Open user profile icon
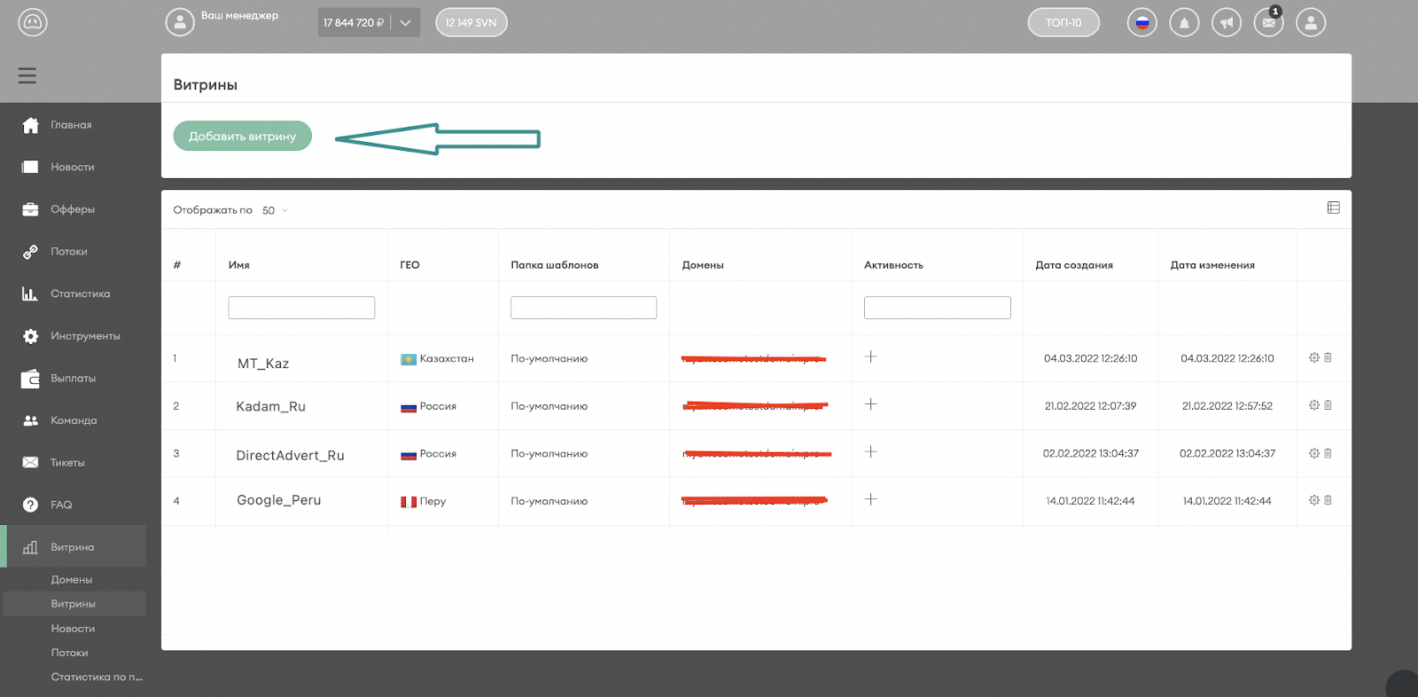This screenshot has height=697, width=1418. click(1311, 22)
